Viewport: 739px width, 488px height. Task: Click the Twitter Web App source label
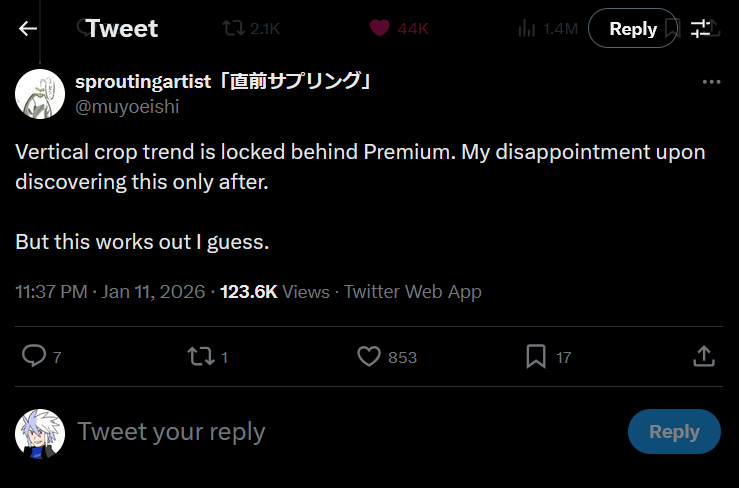click(x=413, y=292)
